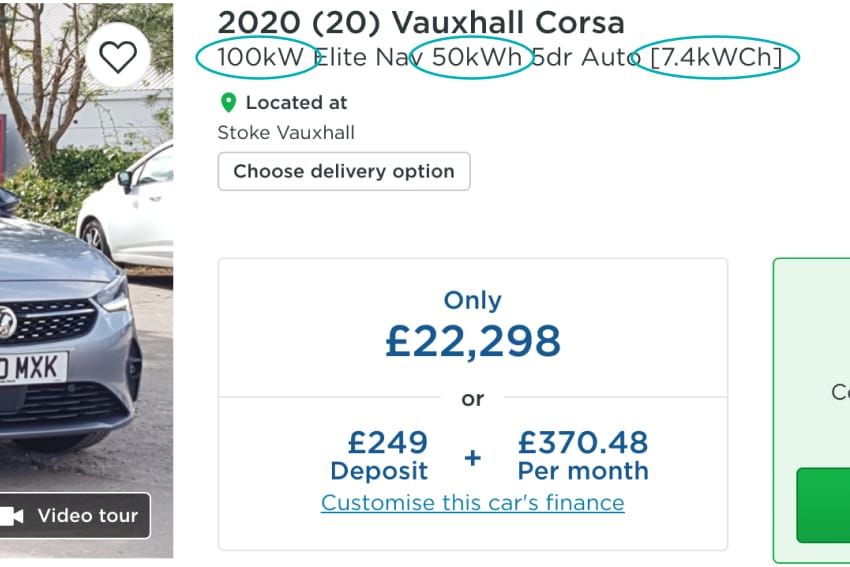This screenshot has width=850, height=567.
Task: Click the Located at label
Action: 296,102
